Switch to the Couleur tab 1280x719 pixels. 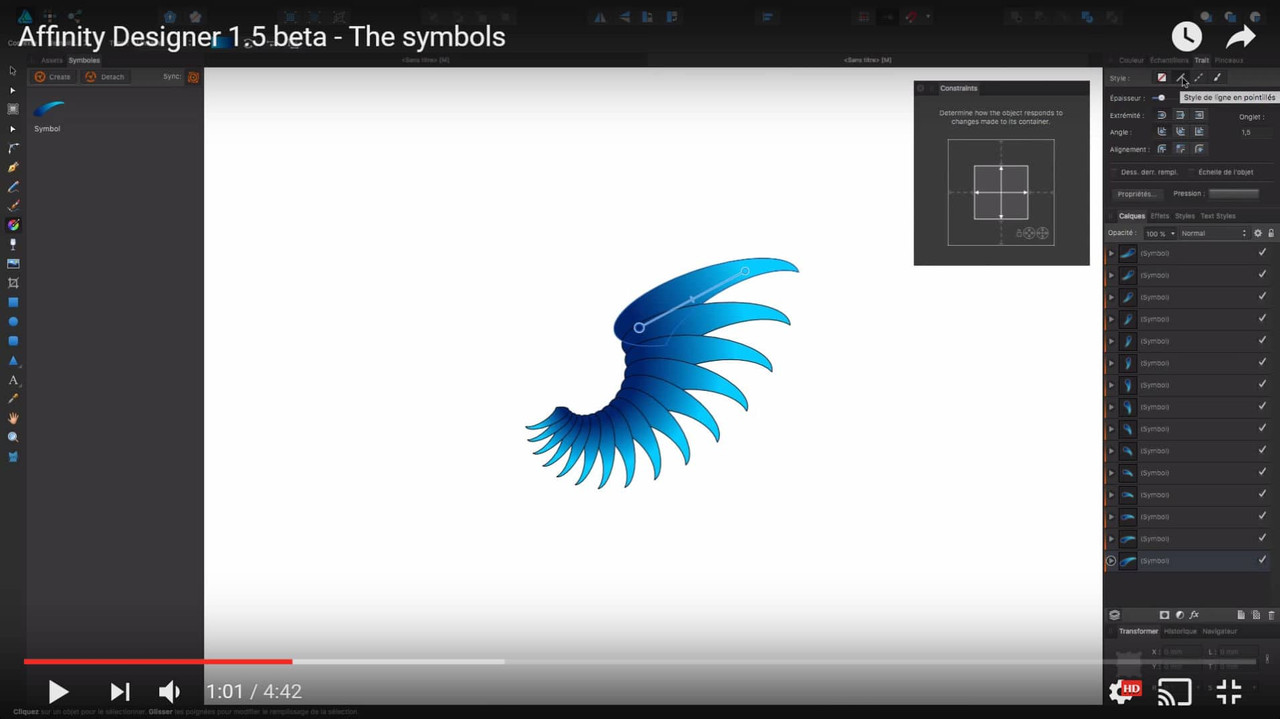1131,61
